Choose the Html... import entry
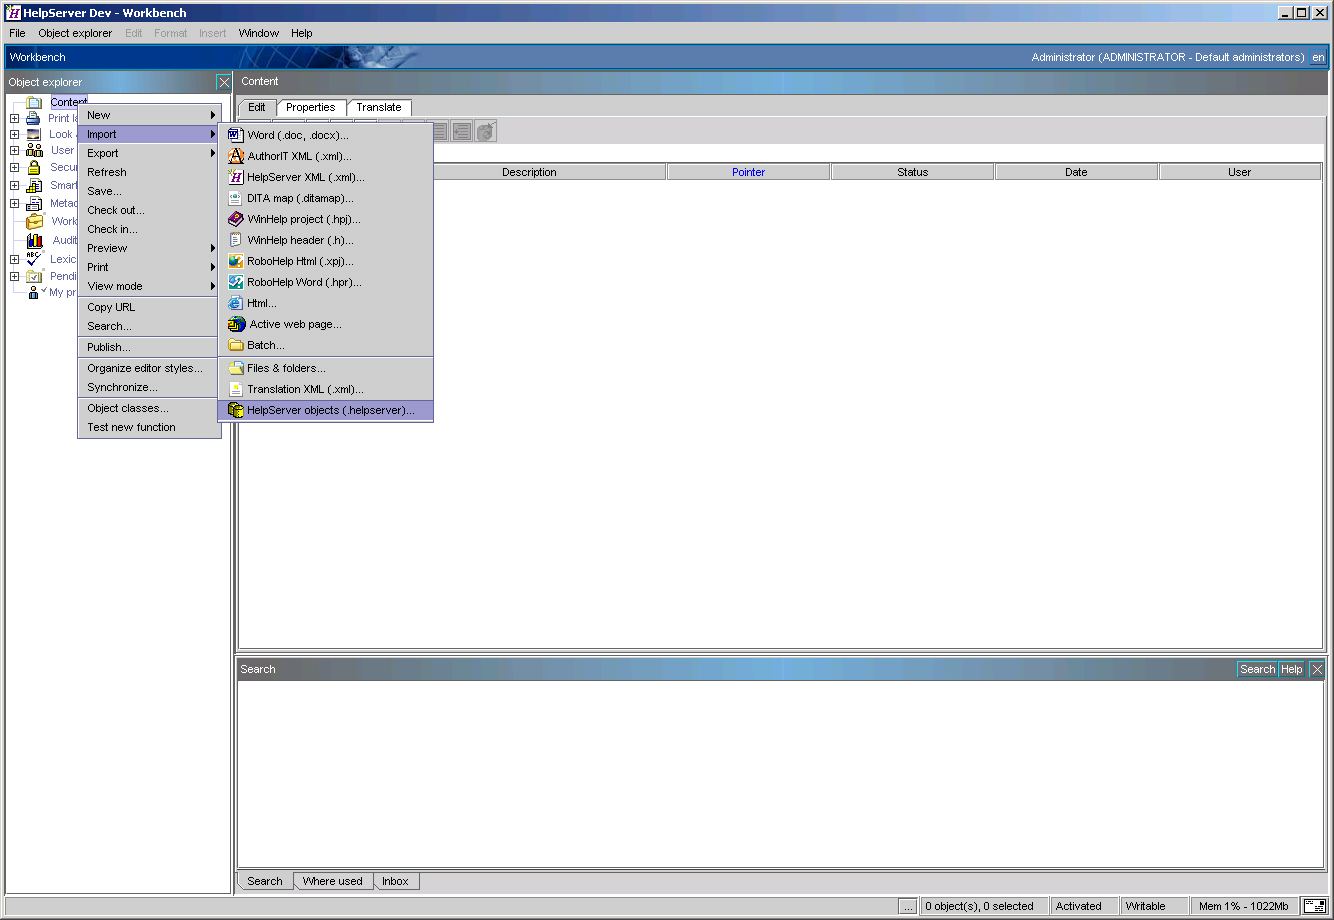Screen dimensions: 1334x920 [325, 303]
